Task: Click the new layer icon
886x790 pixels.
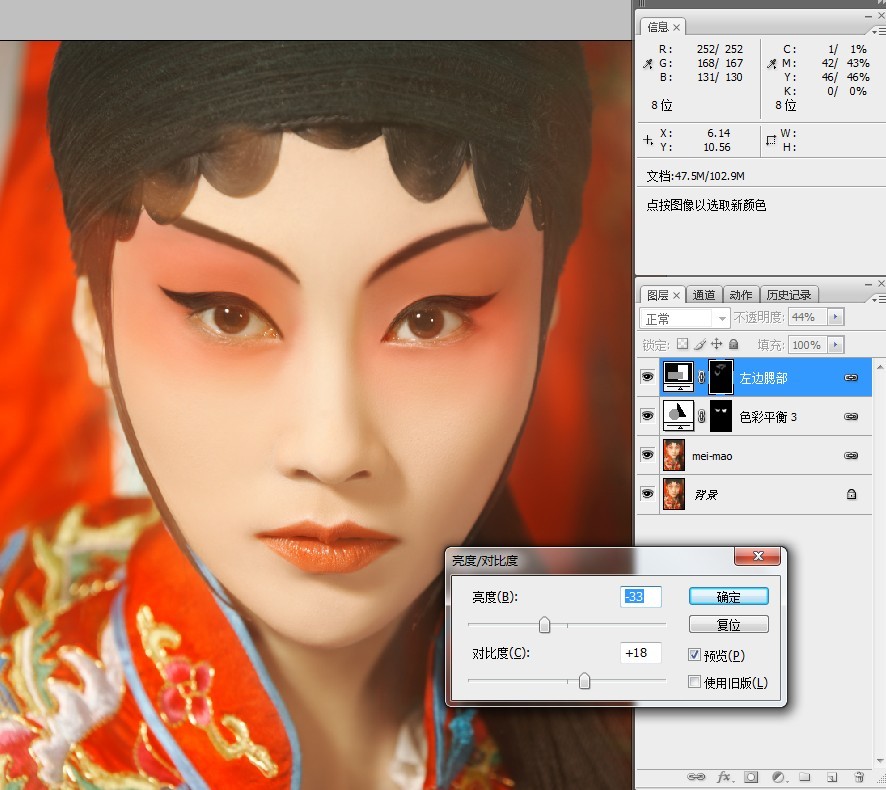Action: (x=831, y=777)
